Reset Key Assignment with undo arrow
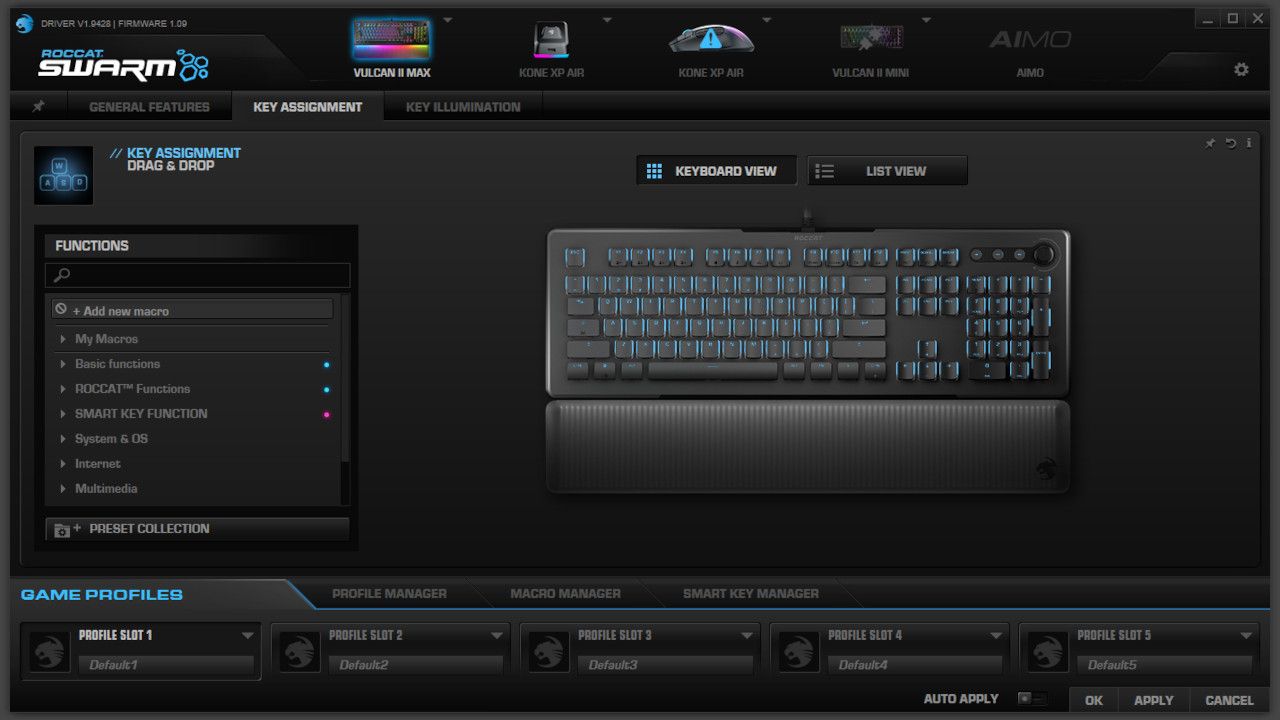The image size is (1280, 720). 1231,143
